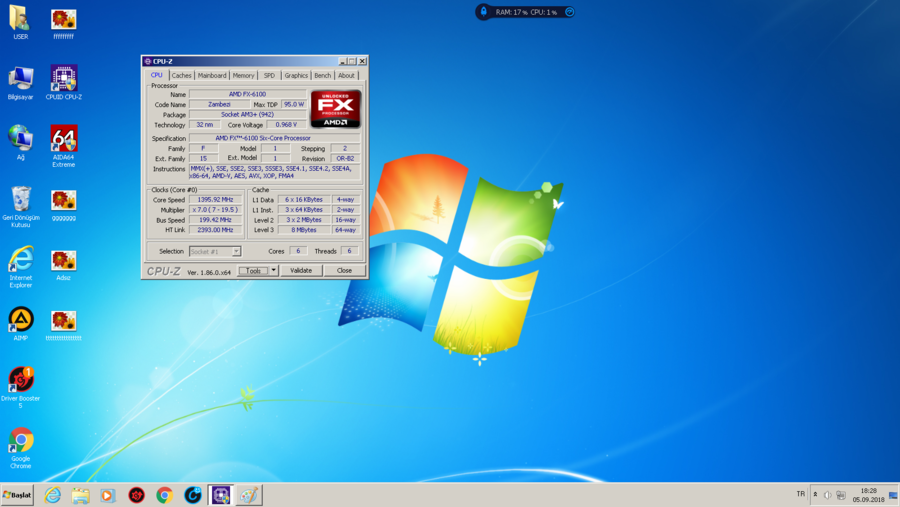The width and height of the screenshot is (900, 507).
Task: Switch to the Mainboard tab
Action: tap(212, 75)
